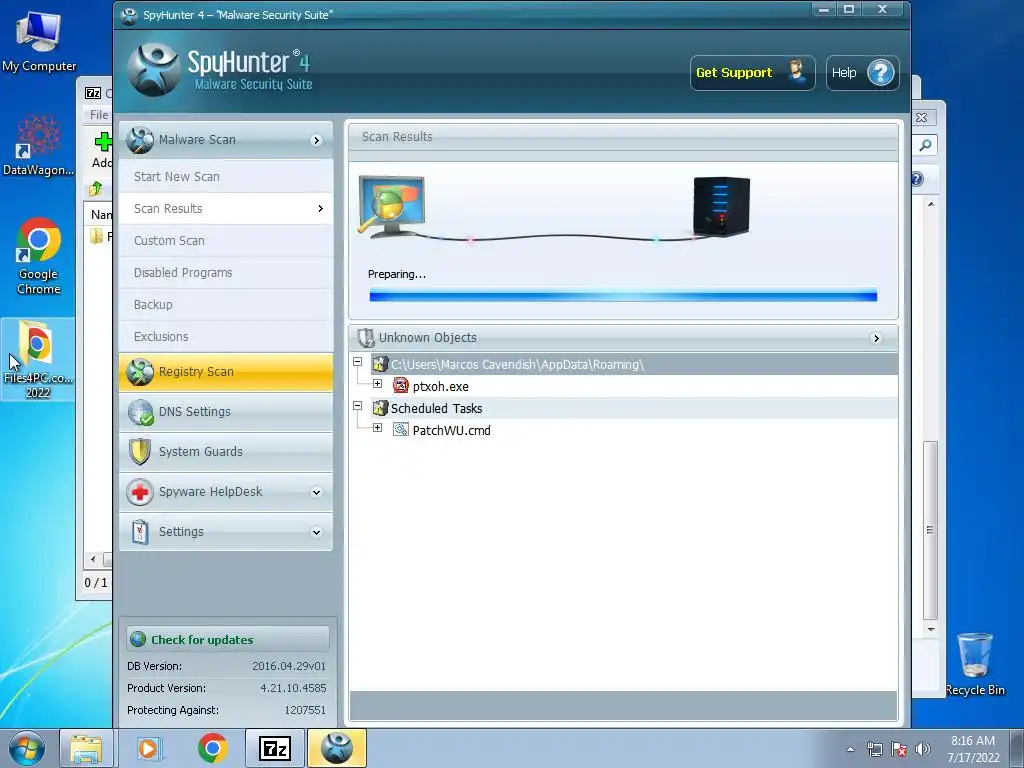This screenshot has width=1024, height=768.
Task: Select Files4PC.com 2022 desktop folder
Action: (x=37, y=359)
